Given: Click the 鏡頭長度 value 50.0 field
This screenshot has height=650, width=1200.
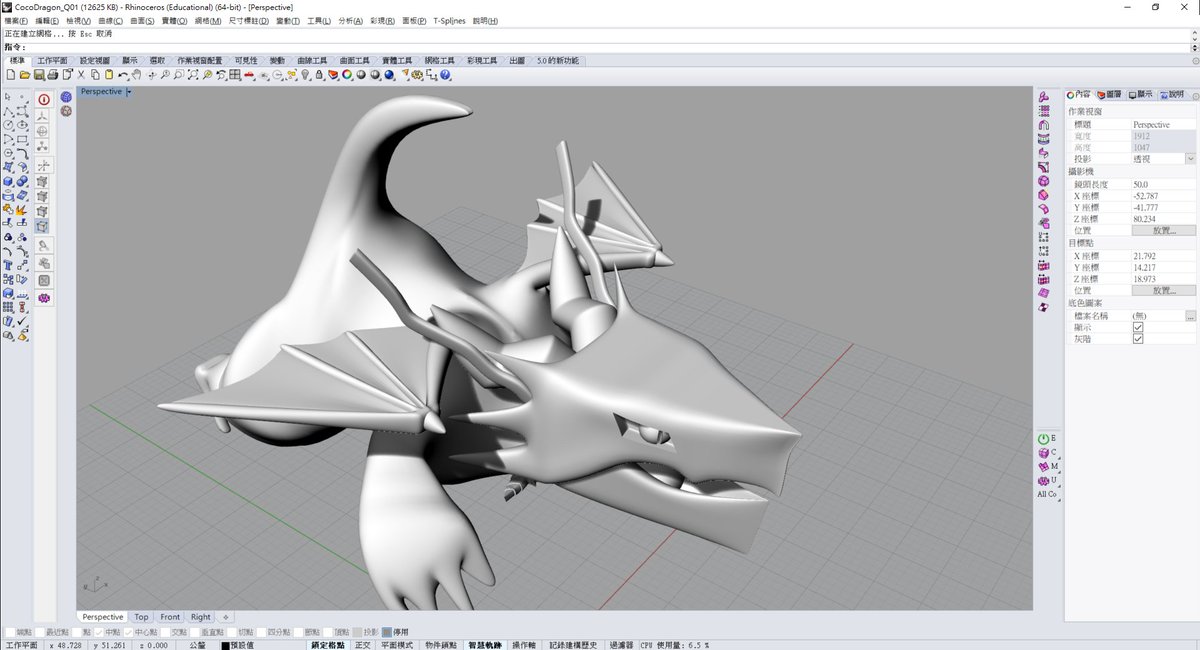Looking at the screenshot, I should click(x=1164, y=184).
